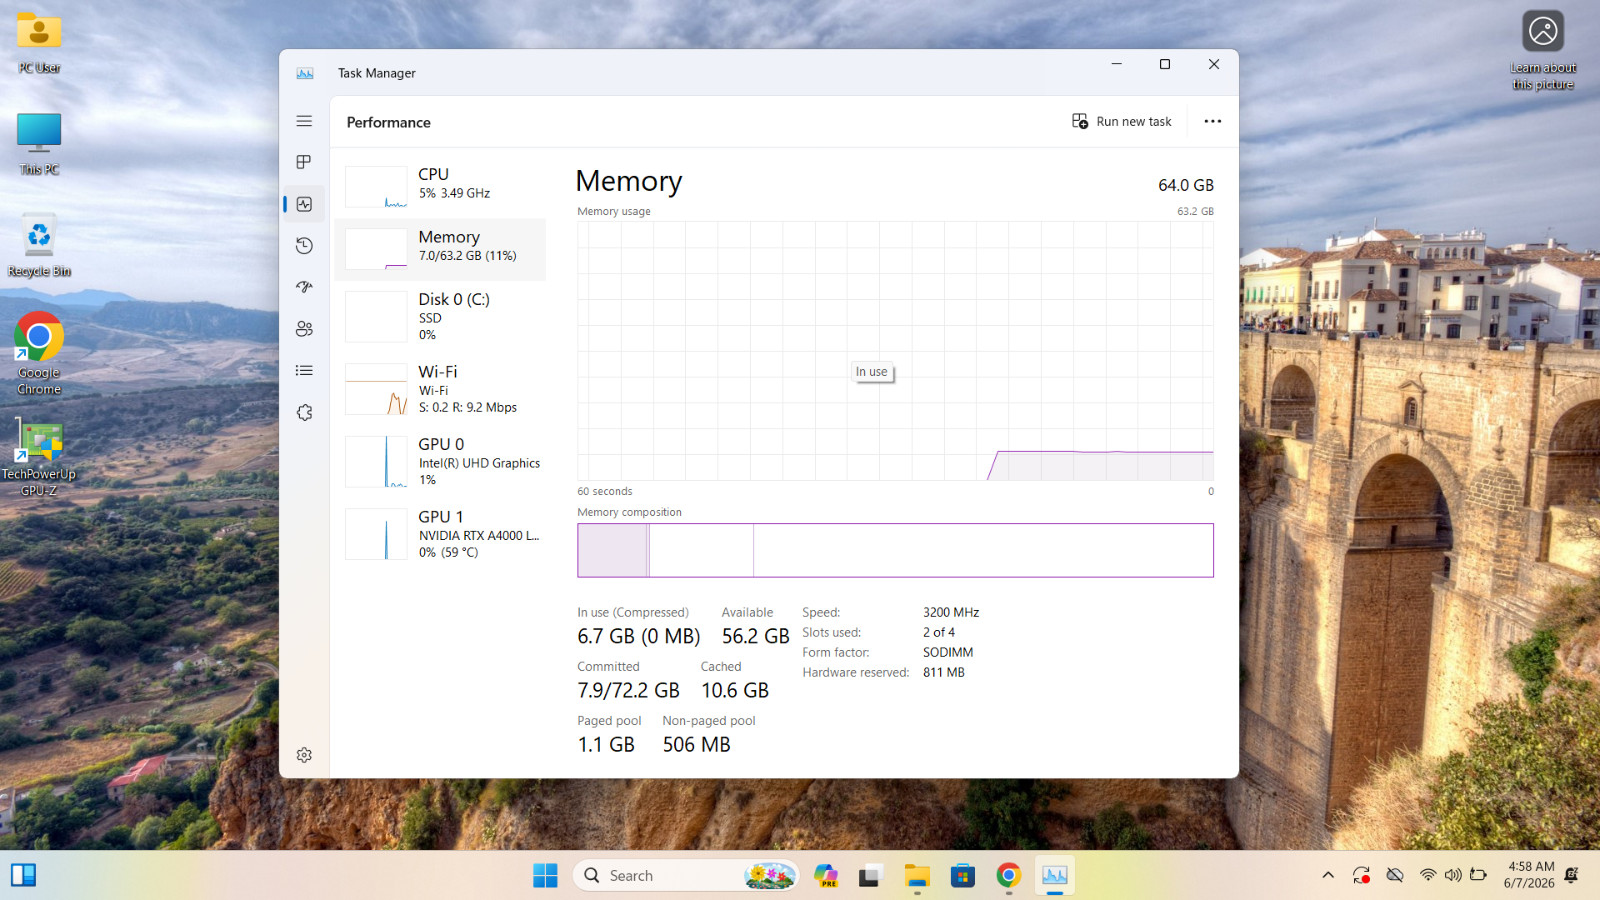Click CPU mini graph thumbnail
This screenshot has width=1600, height=900.
[x=376, y=187]
